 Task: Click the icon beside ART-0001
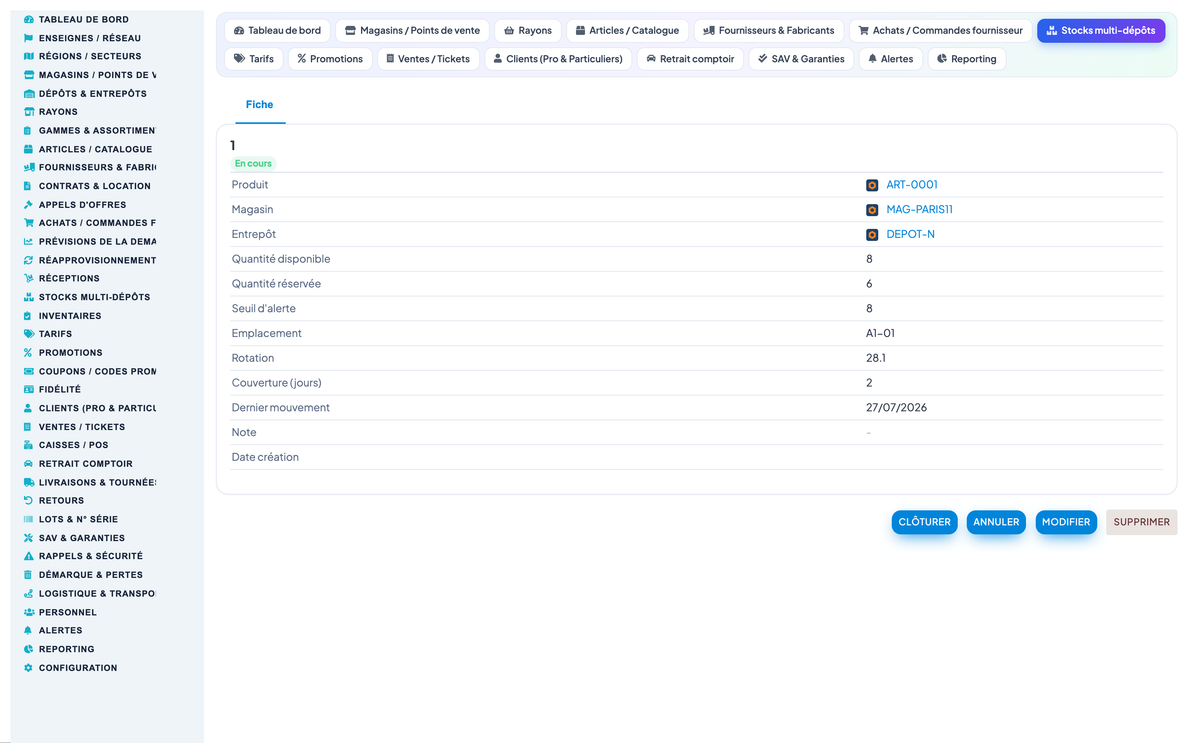point(872,185)
